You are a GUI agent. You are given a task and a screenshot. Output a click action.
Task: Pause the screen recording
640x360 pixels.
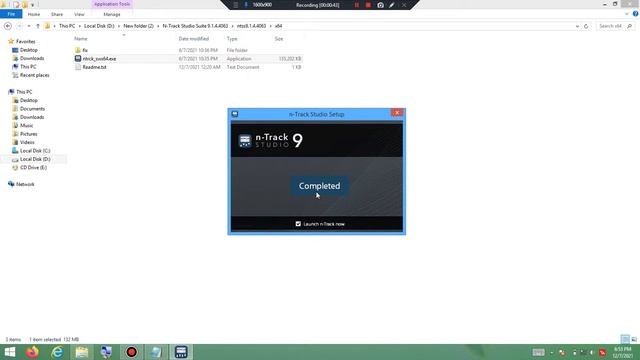pyautogui.click(x=357, y=5)
